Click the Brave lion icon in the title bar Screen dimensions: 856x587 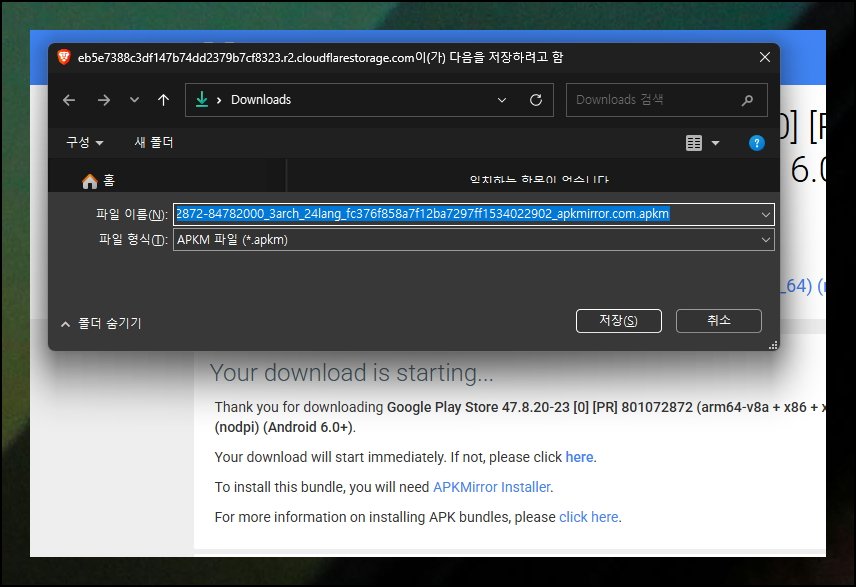click(64, 57)
